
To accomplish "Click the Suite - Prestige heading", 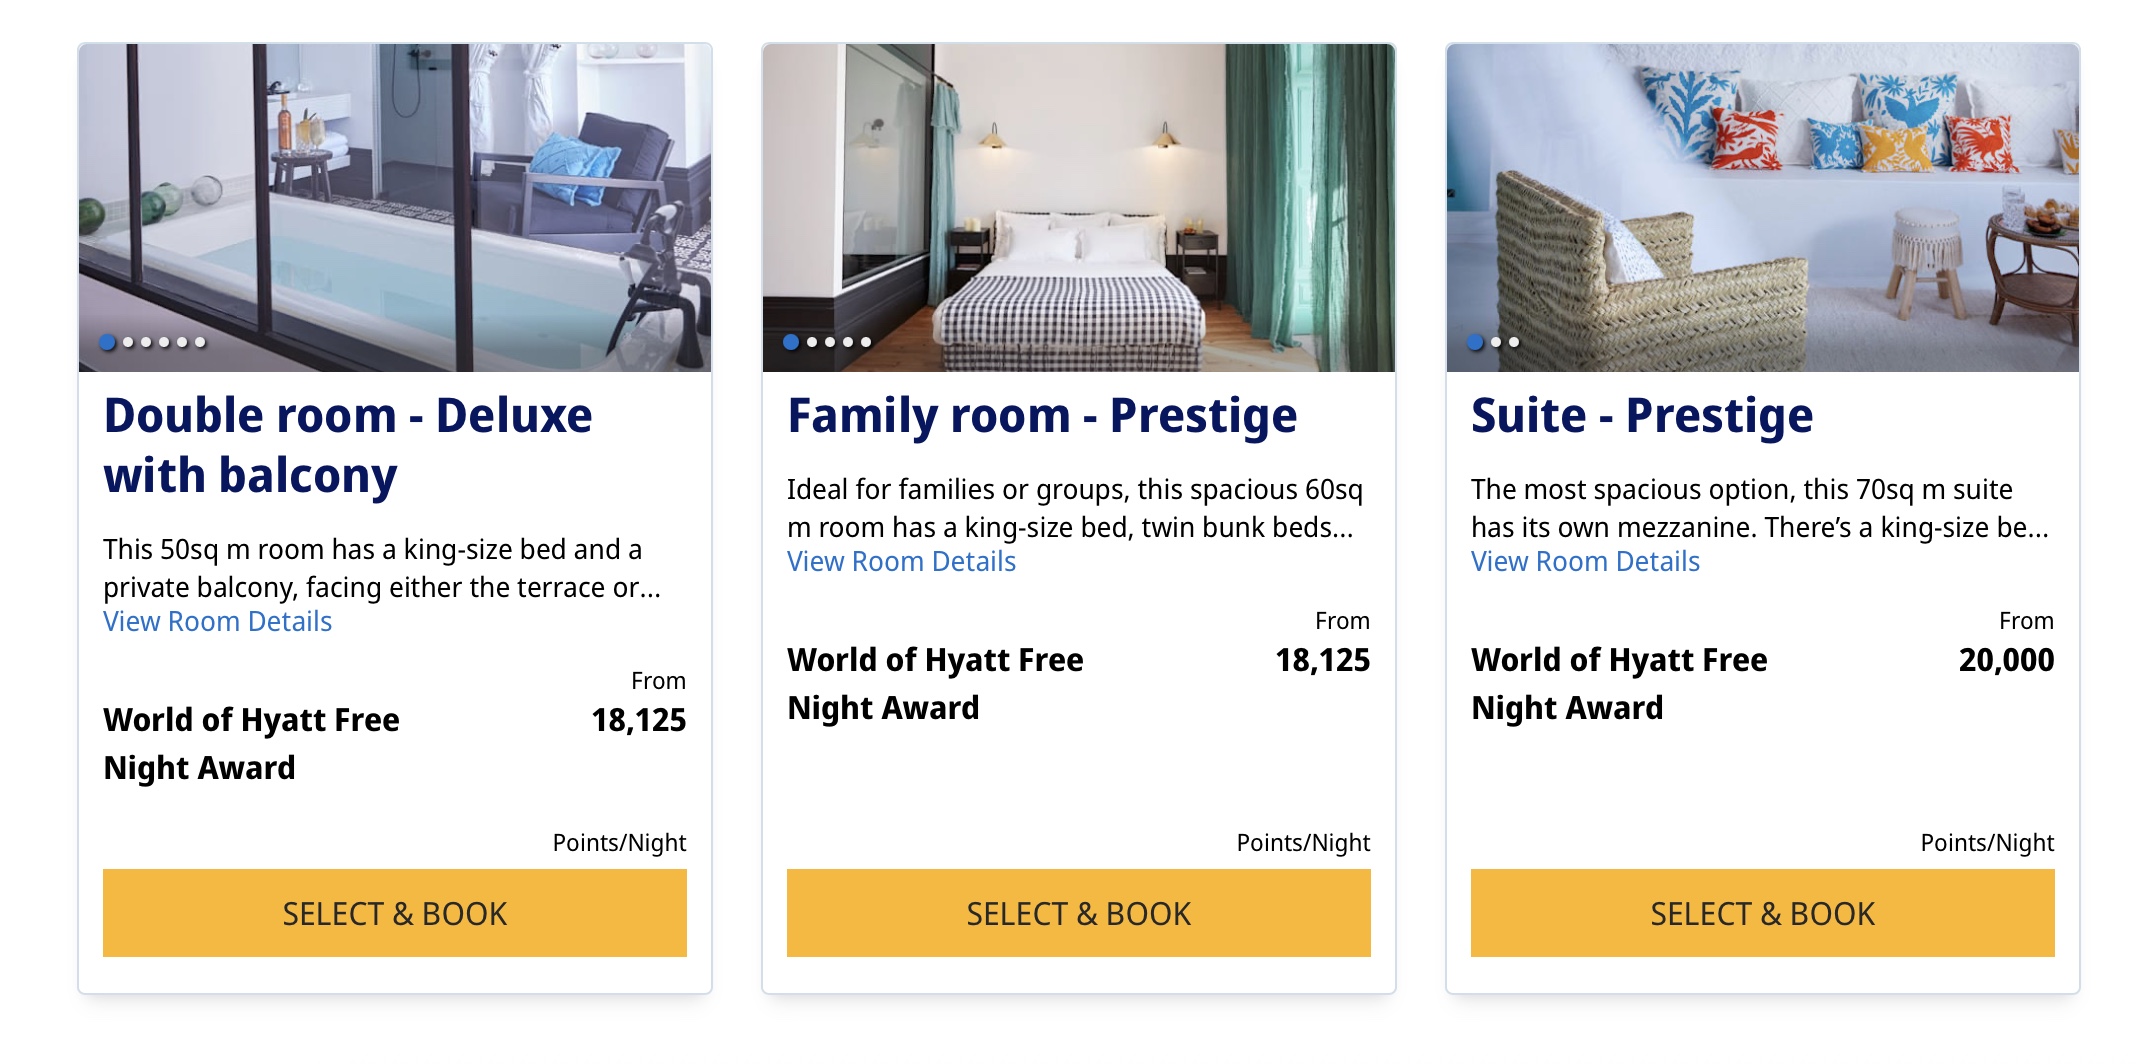I will coord(1642,415).
